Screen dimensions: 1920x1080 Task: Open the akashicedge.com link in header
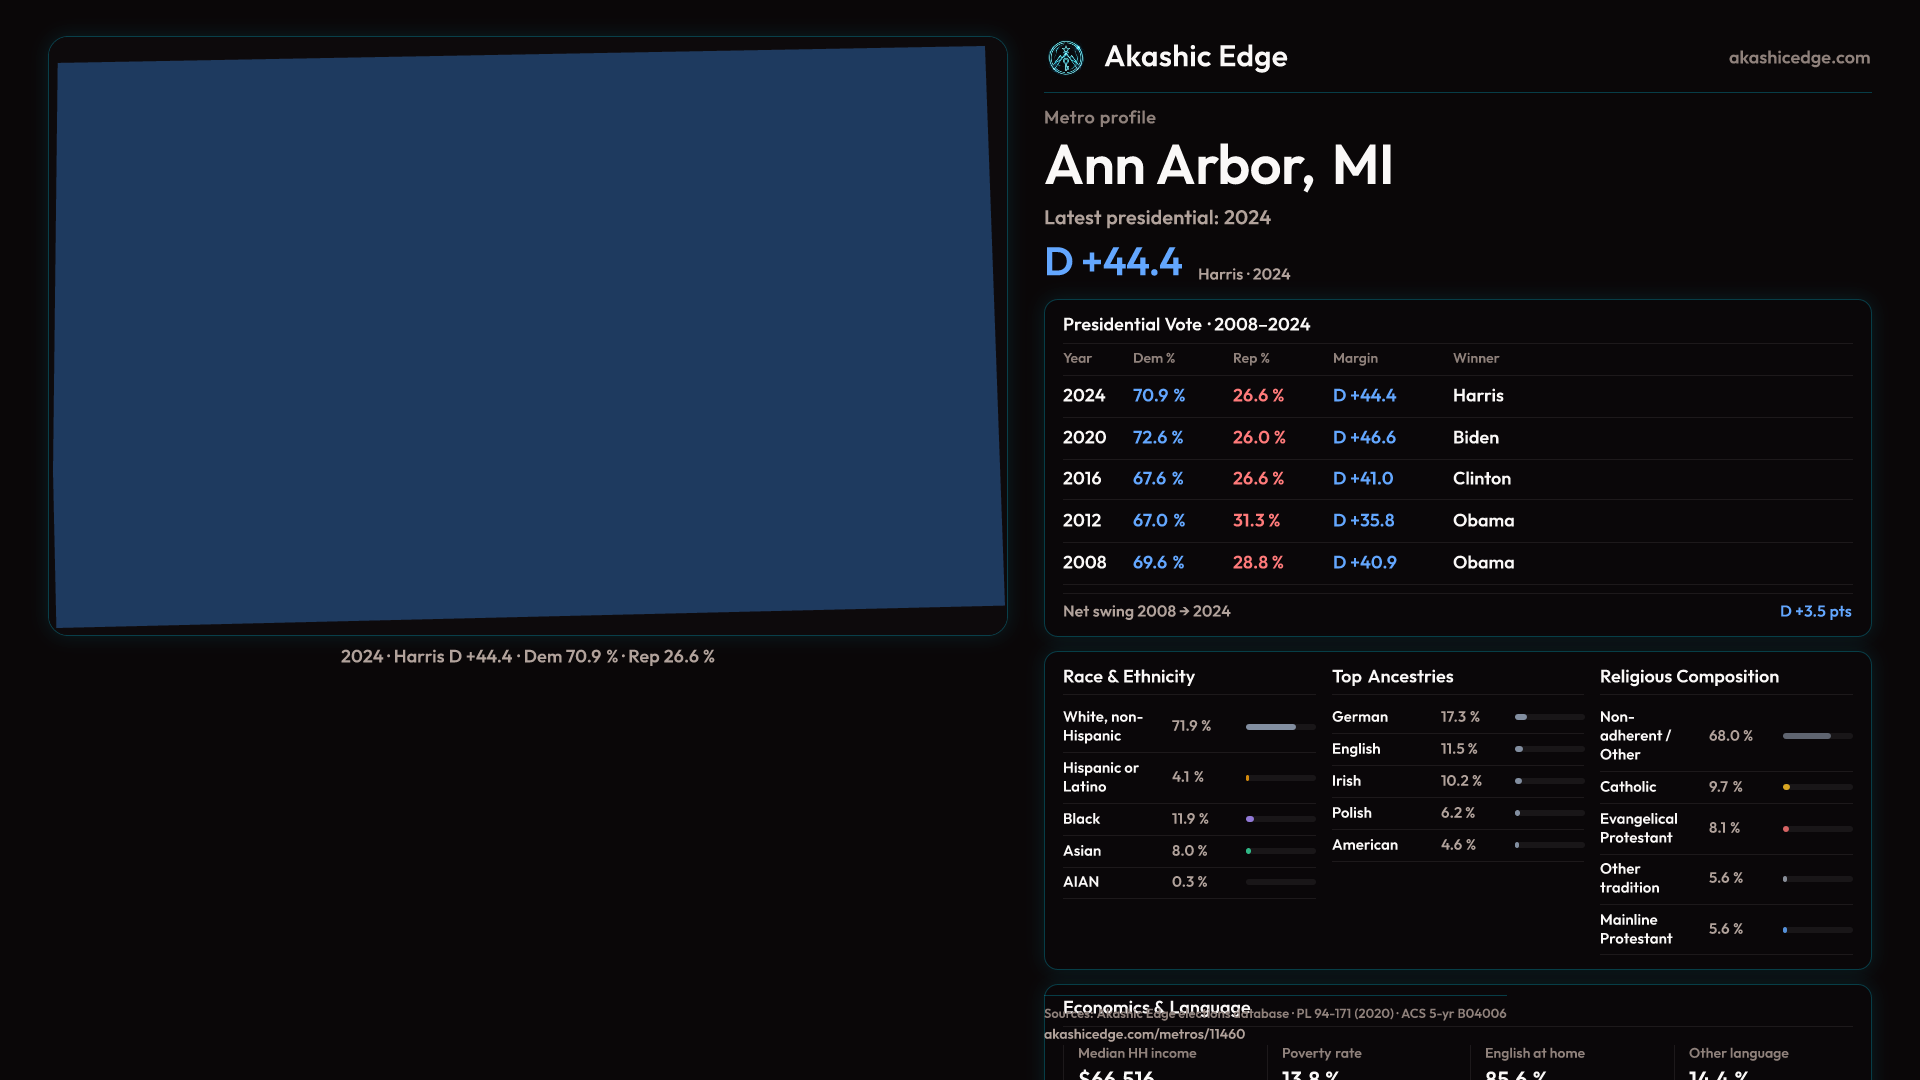pos(1798,58)
